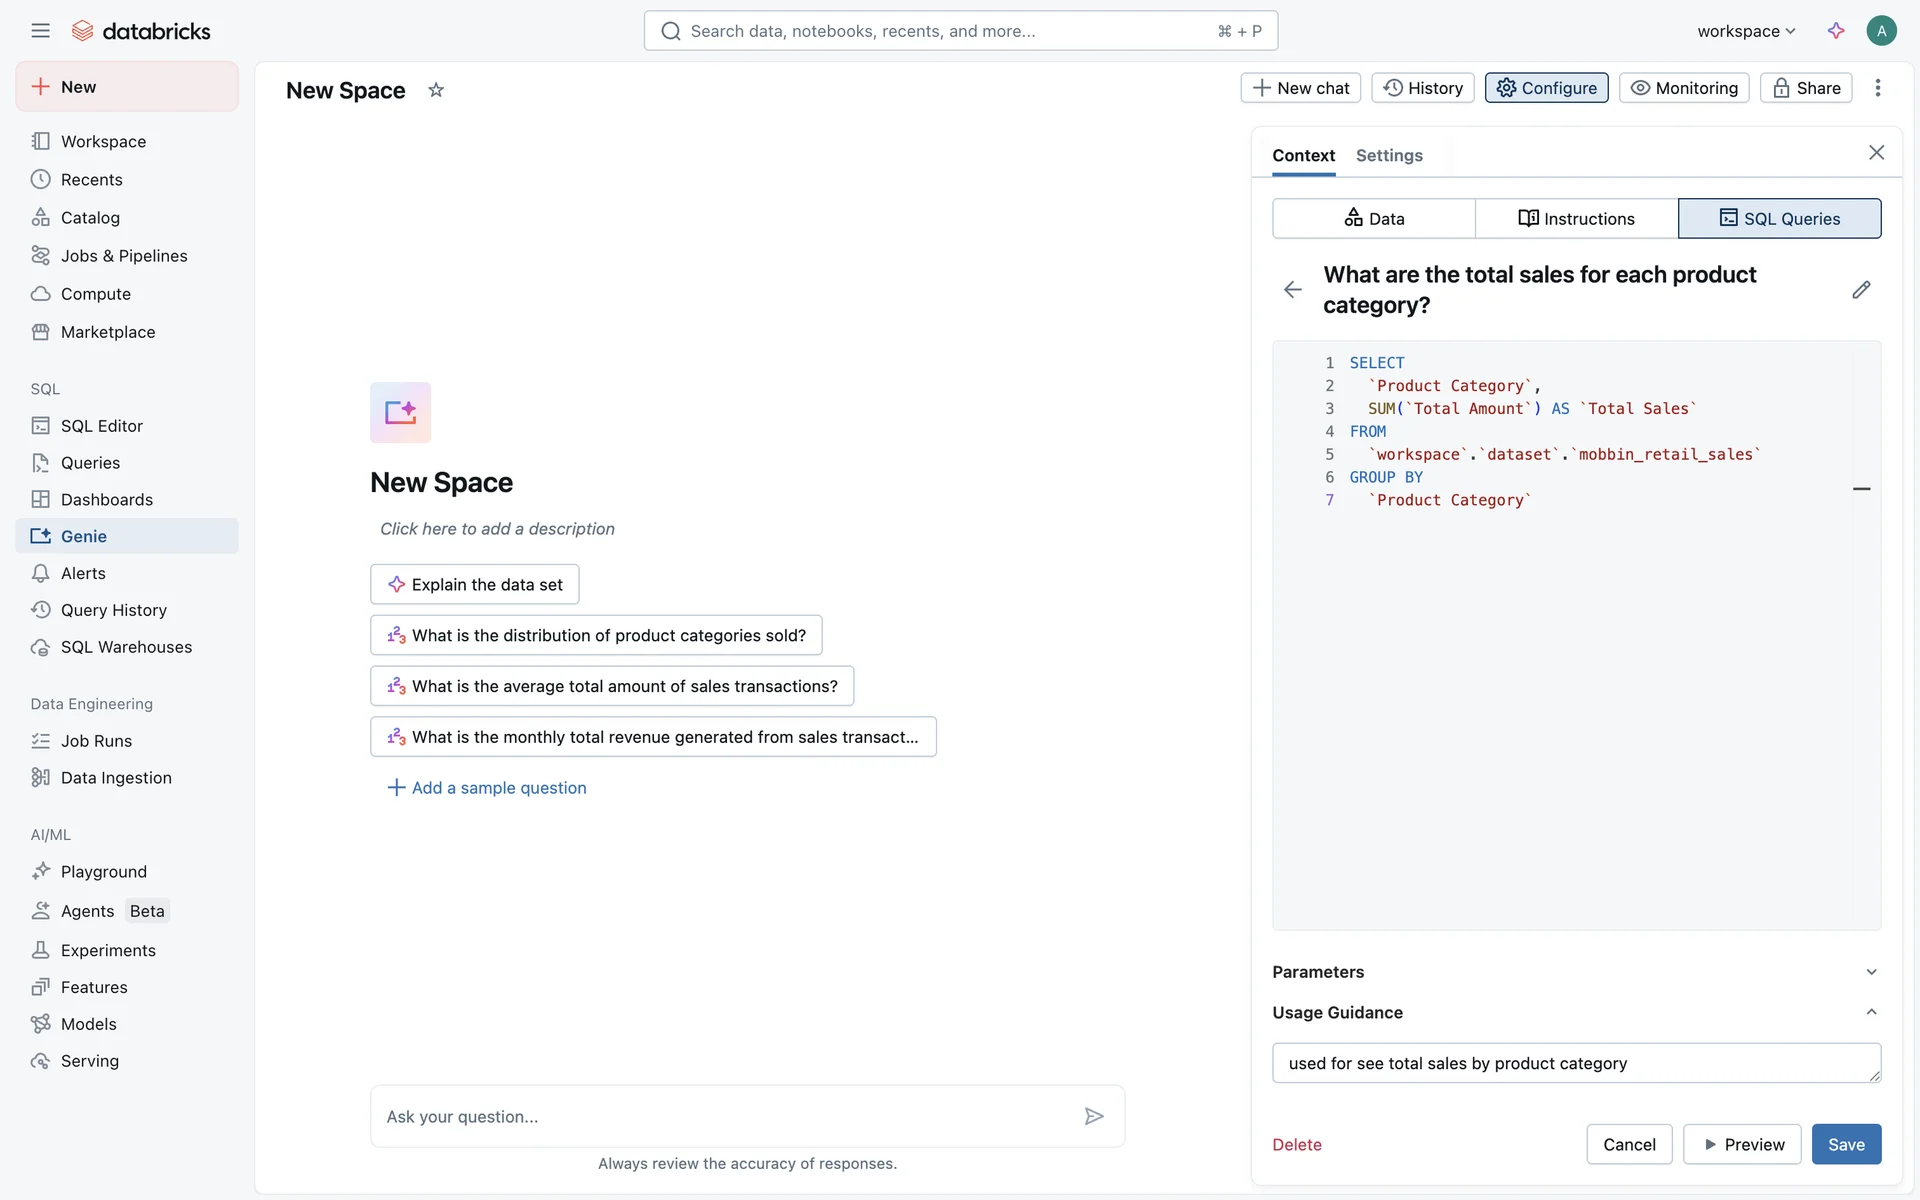
Task: Select the Instructions tab
Action: (1576, 218)
